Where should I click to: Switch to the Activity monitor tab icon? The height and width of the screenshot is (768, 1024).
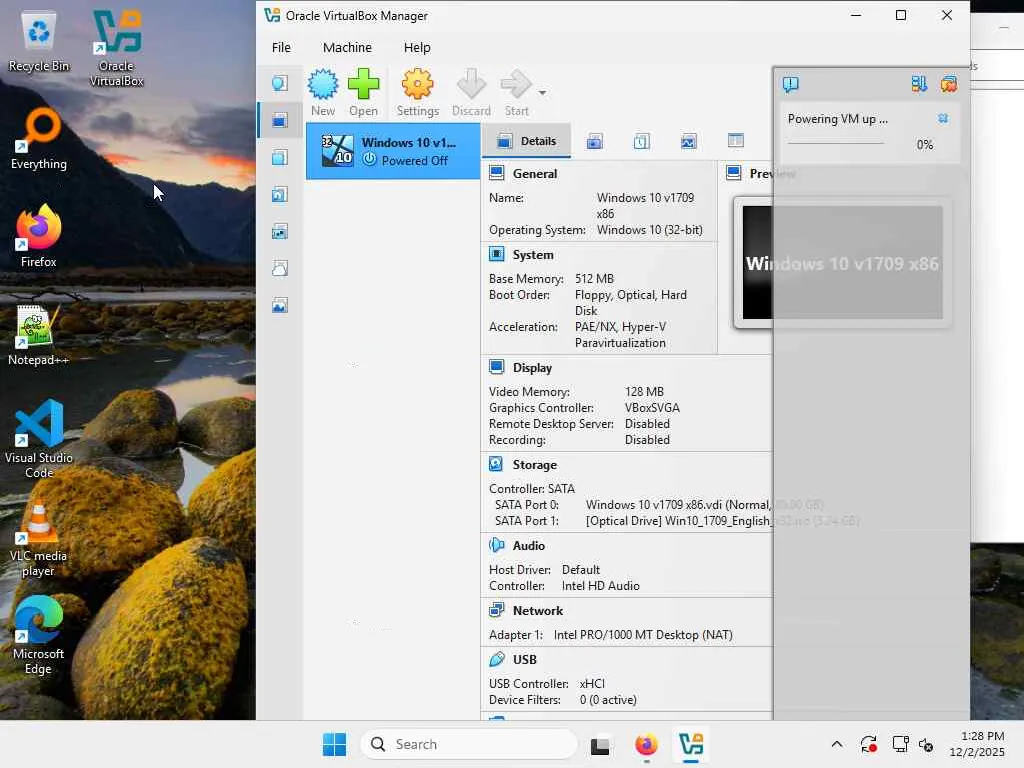pos(688,141)
